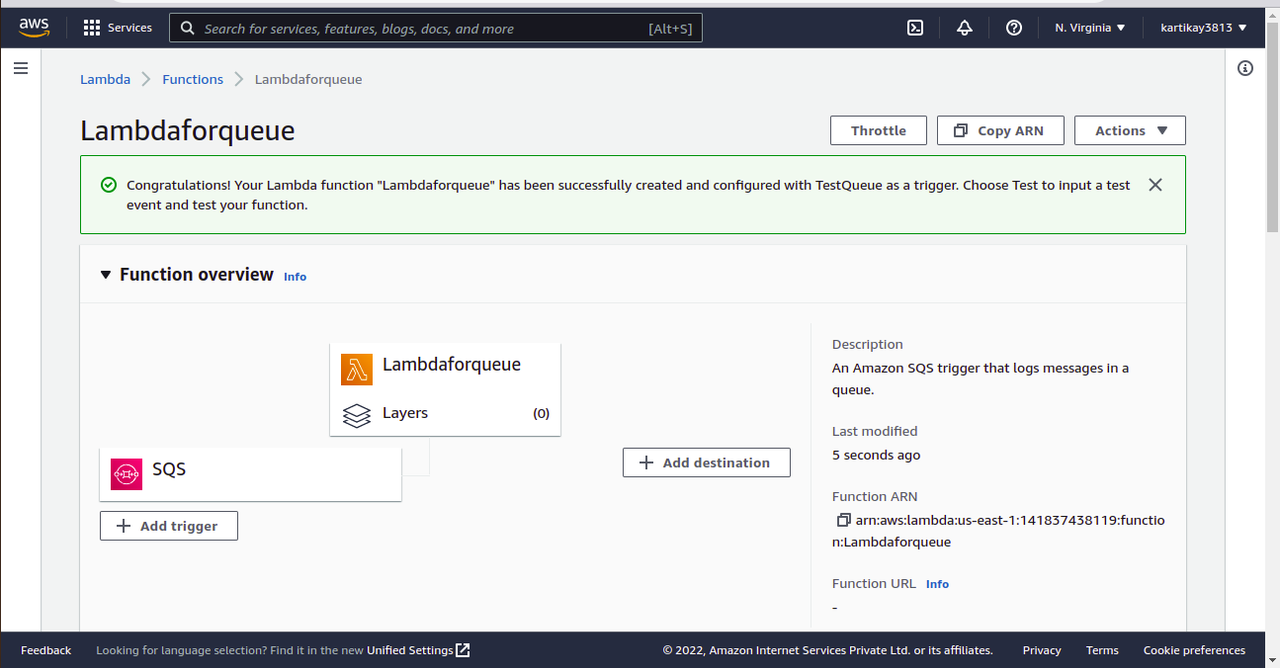Image resolution: width=1280 pixels, height=668 pixels.
Task: Click the search magnifier icon
Action: [x=188, y=28]
